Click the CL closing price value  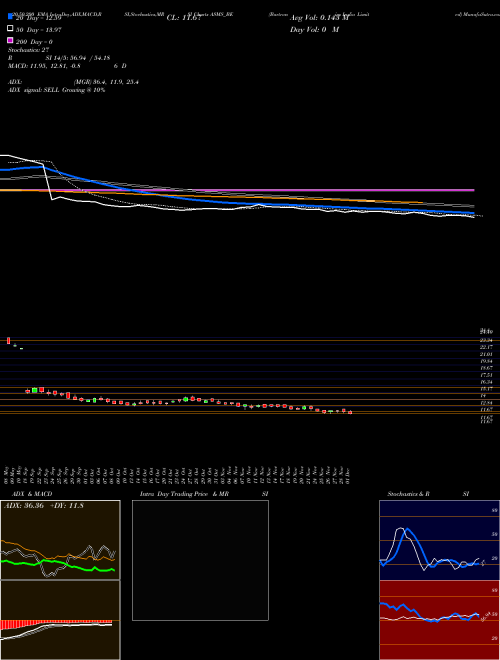click(185, 18)
